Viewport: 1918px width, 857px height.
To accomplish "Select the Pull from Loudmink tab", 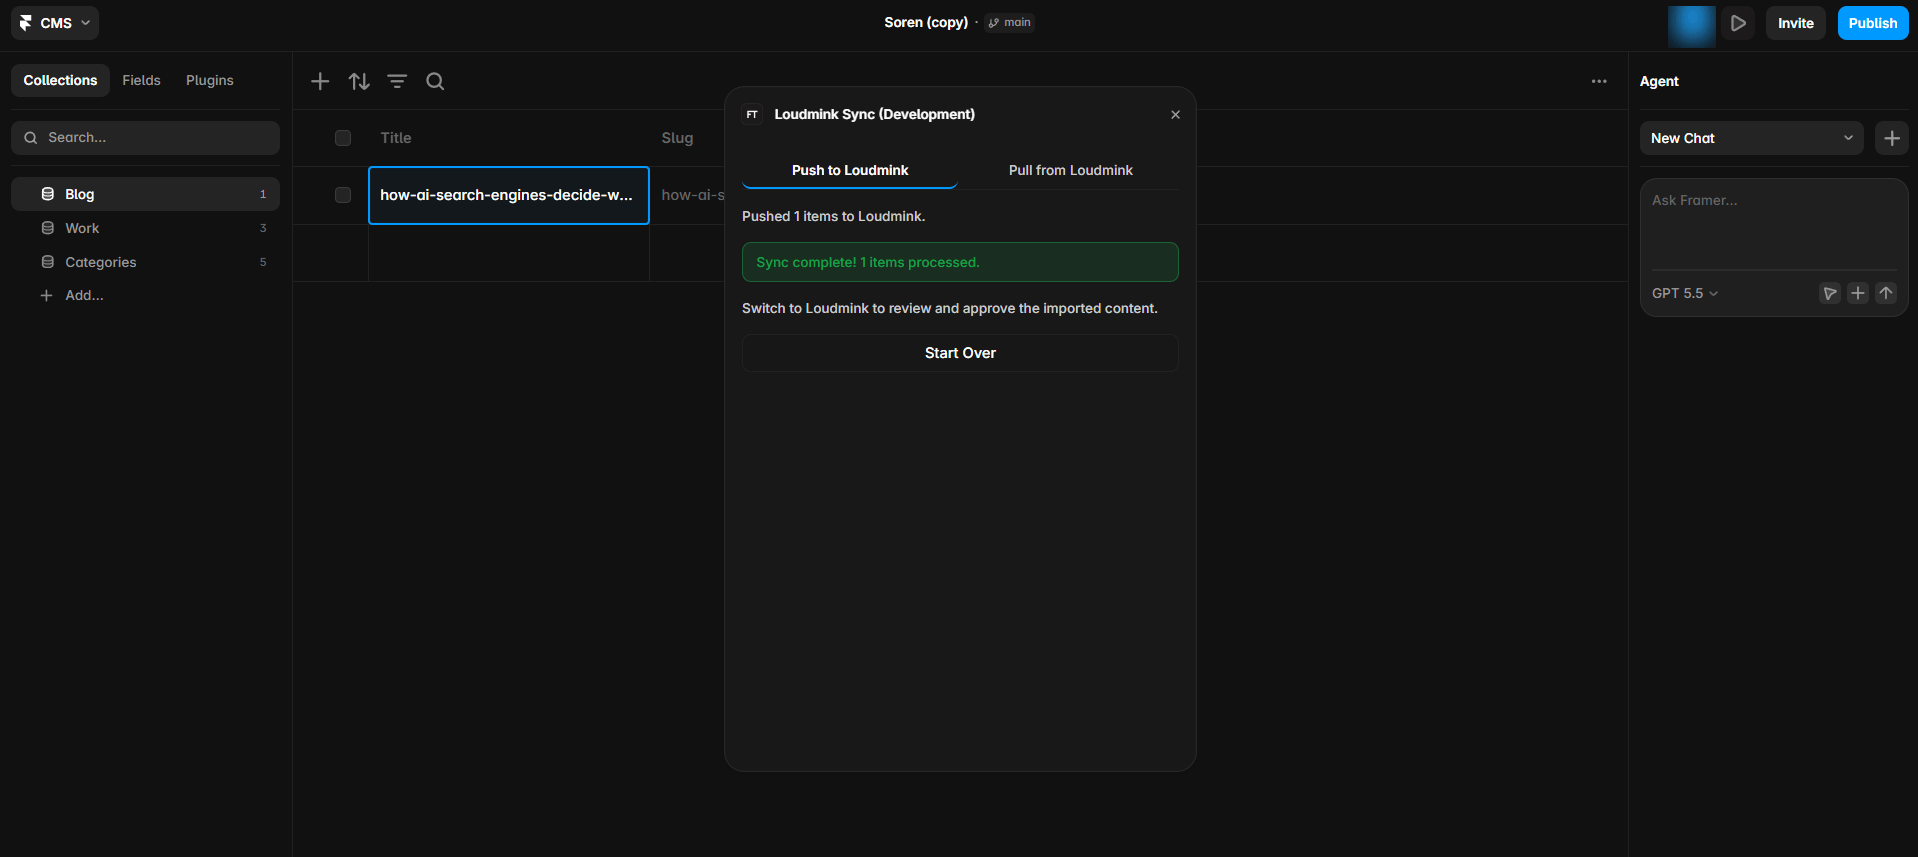I will tap(1070, 170).
